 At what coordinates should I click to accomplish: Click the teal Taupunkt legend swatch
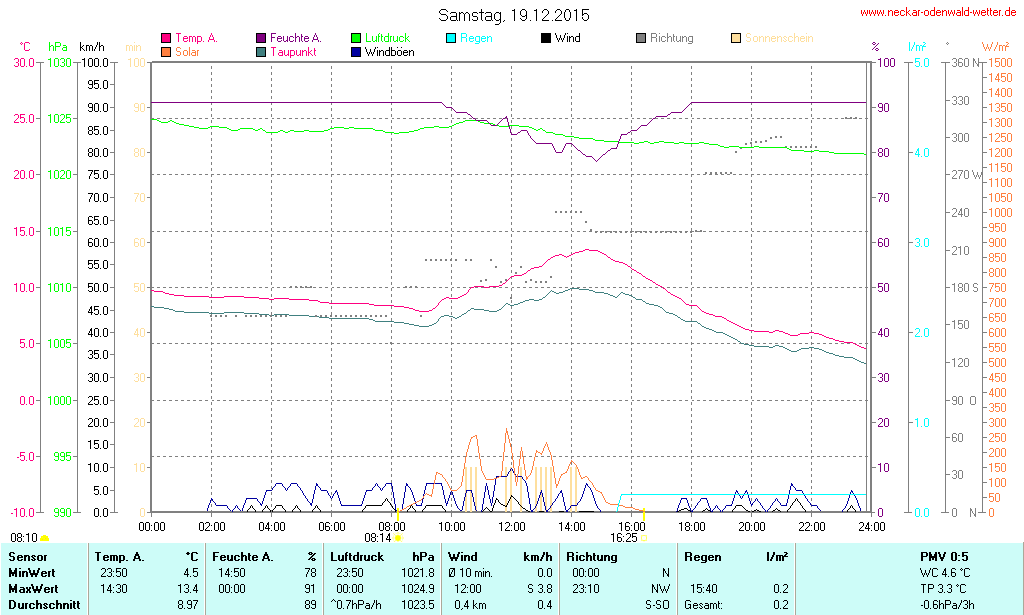point(261,51)
